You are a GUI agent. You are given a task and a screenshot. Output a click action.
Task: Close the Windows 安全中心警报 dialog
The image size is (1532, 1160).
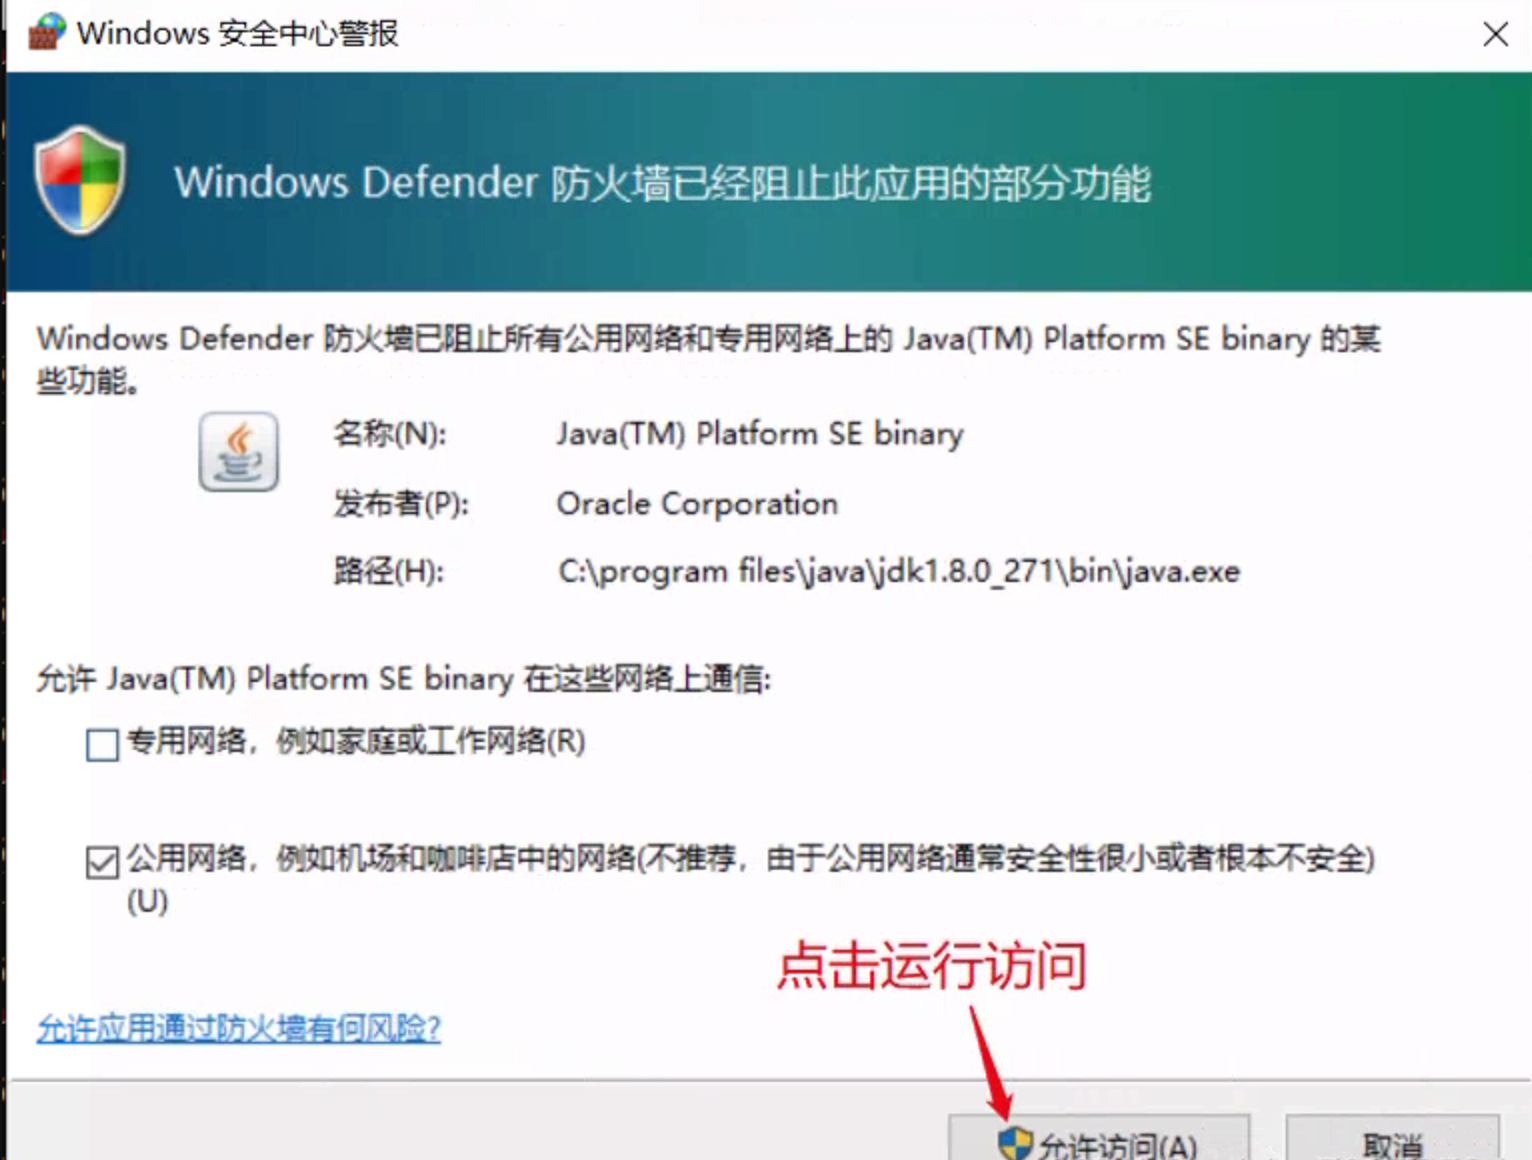tap(1495, 34)
